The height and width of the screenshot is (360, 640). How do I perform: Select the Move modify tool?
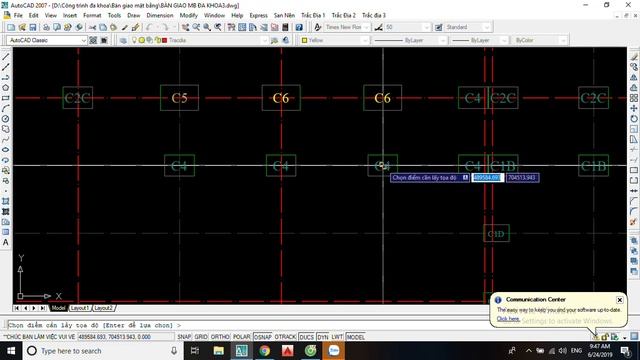(x=633, y=109)
